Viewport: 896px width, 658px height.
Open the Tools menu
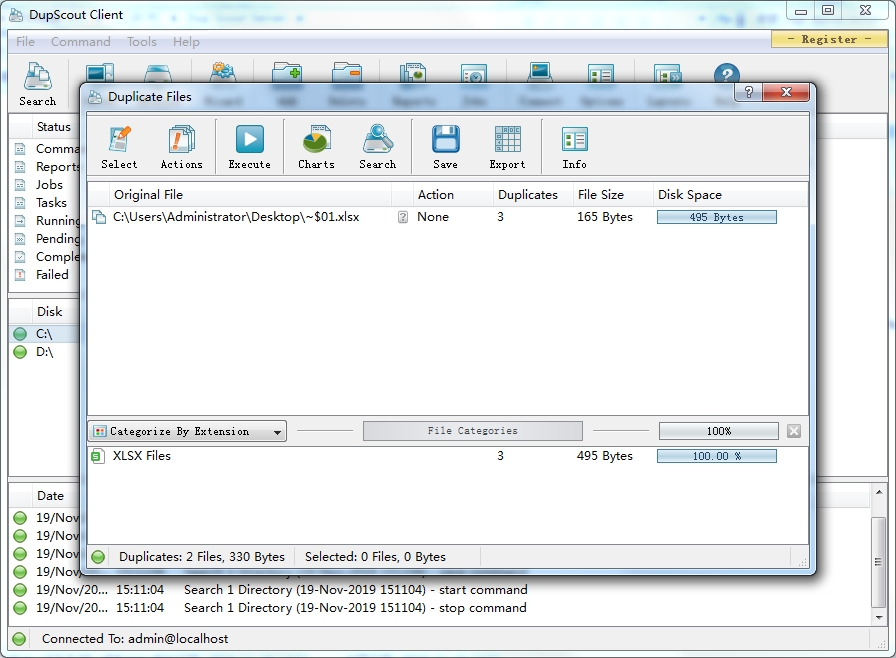pyautogui.click(x=142, y=42)
